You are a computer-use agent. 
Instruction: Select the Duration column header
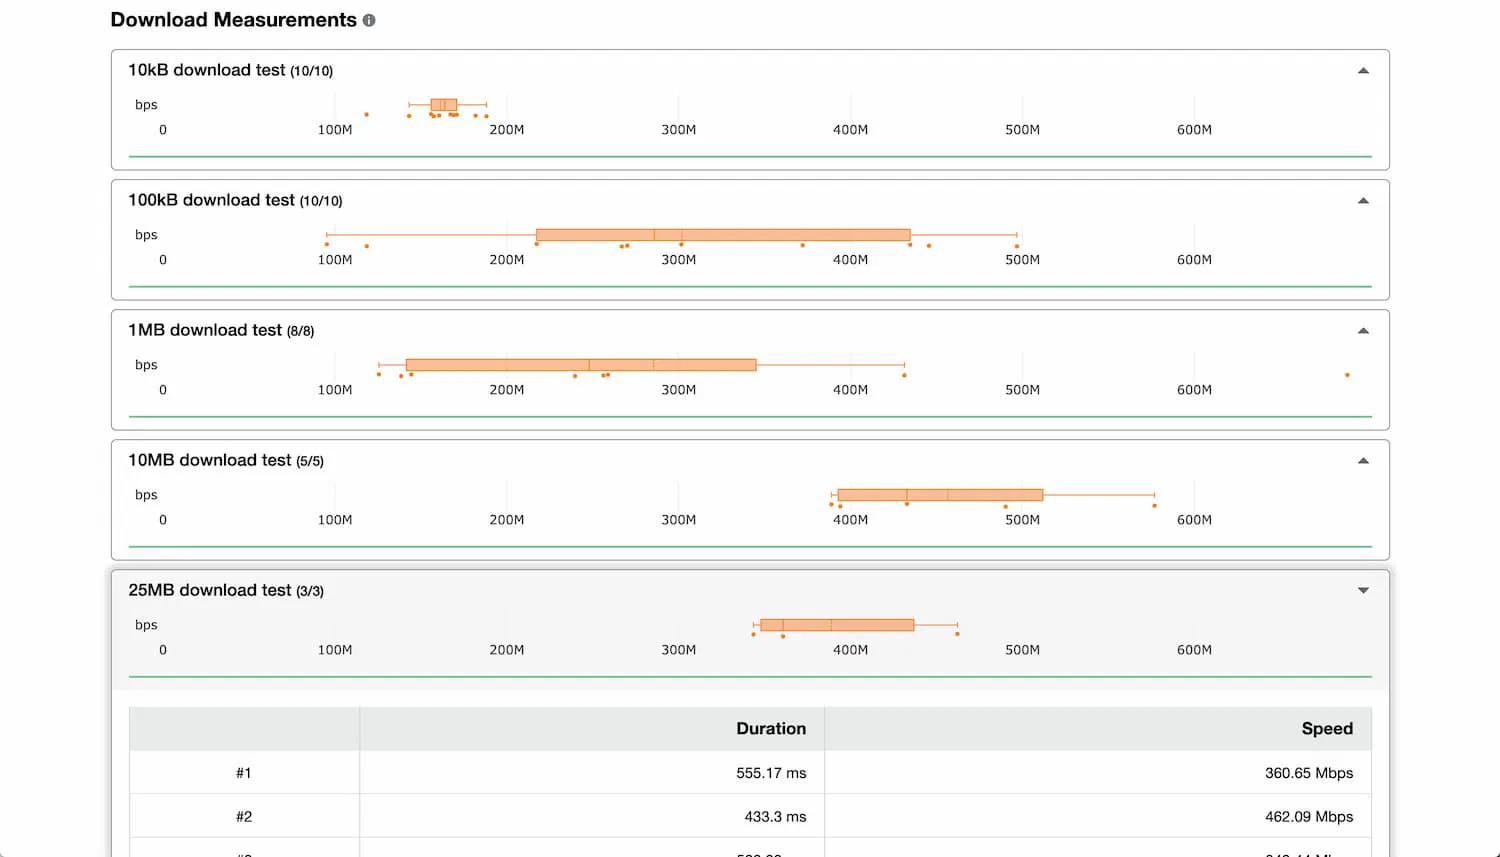pos(771,728)
